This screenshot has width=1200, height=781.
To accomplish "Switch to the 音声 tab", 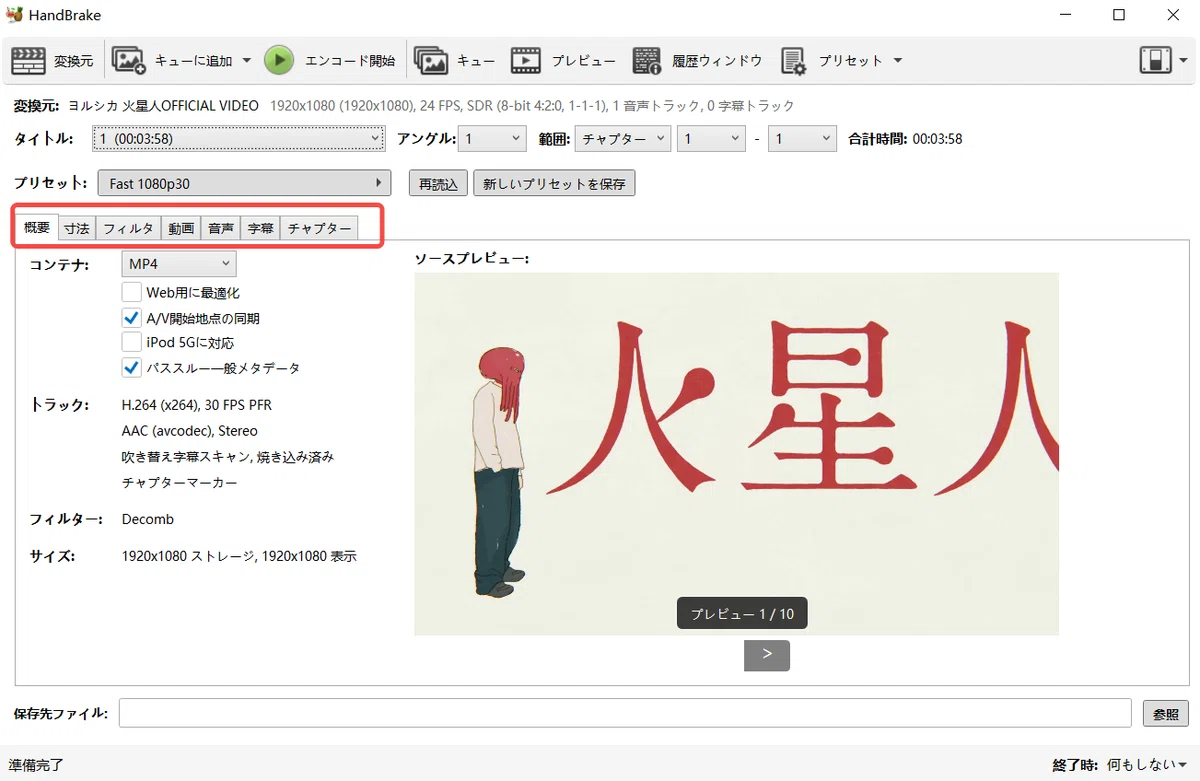I will tap(220, 228).
